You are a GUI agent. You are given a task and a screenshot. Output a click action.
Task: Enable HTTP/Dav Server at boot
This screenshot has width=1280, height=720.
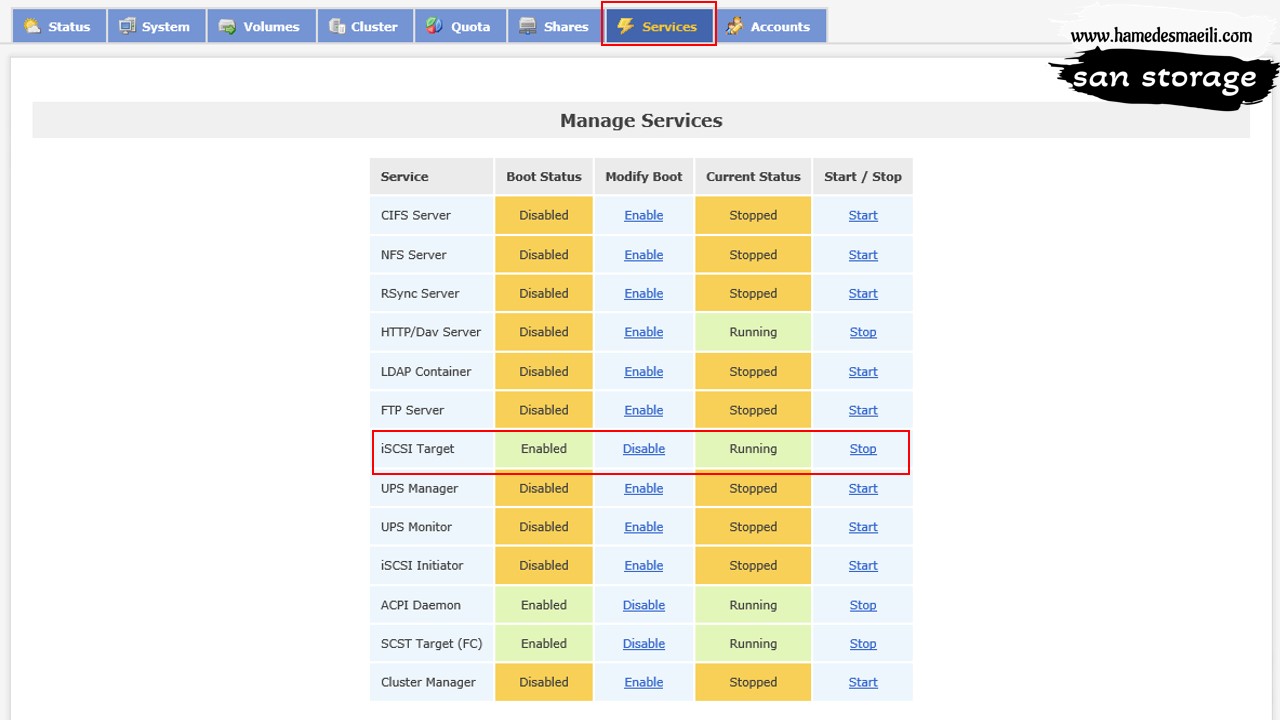tap(644, 332)
